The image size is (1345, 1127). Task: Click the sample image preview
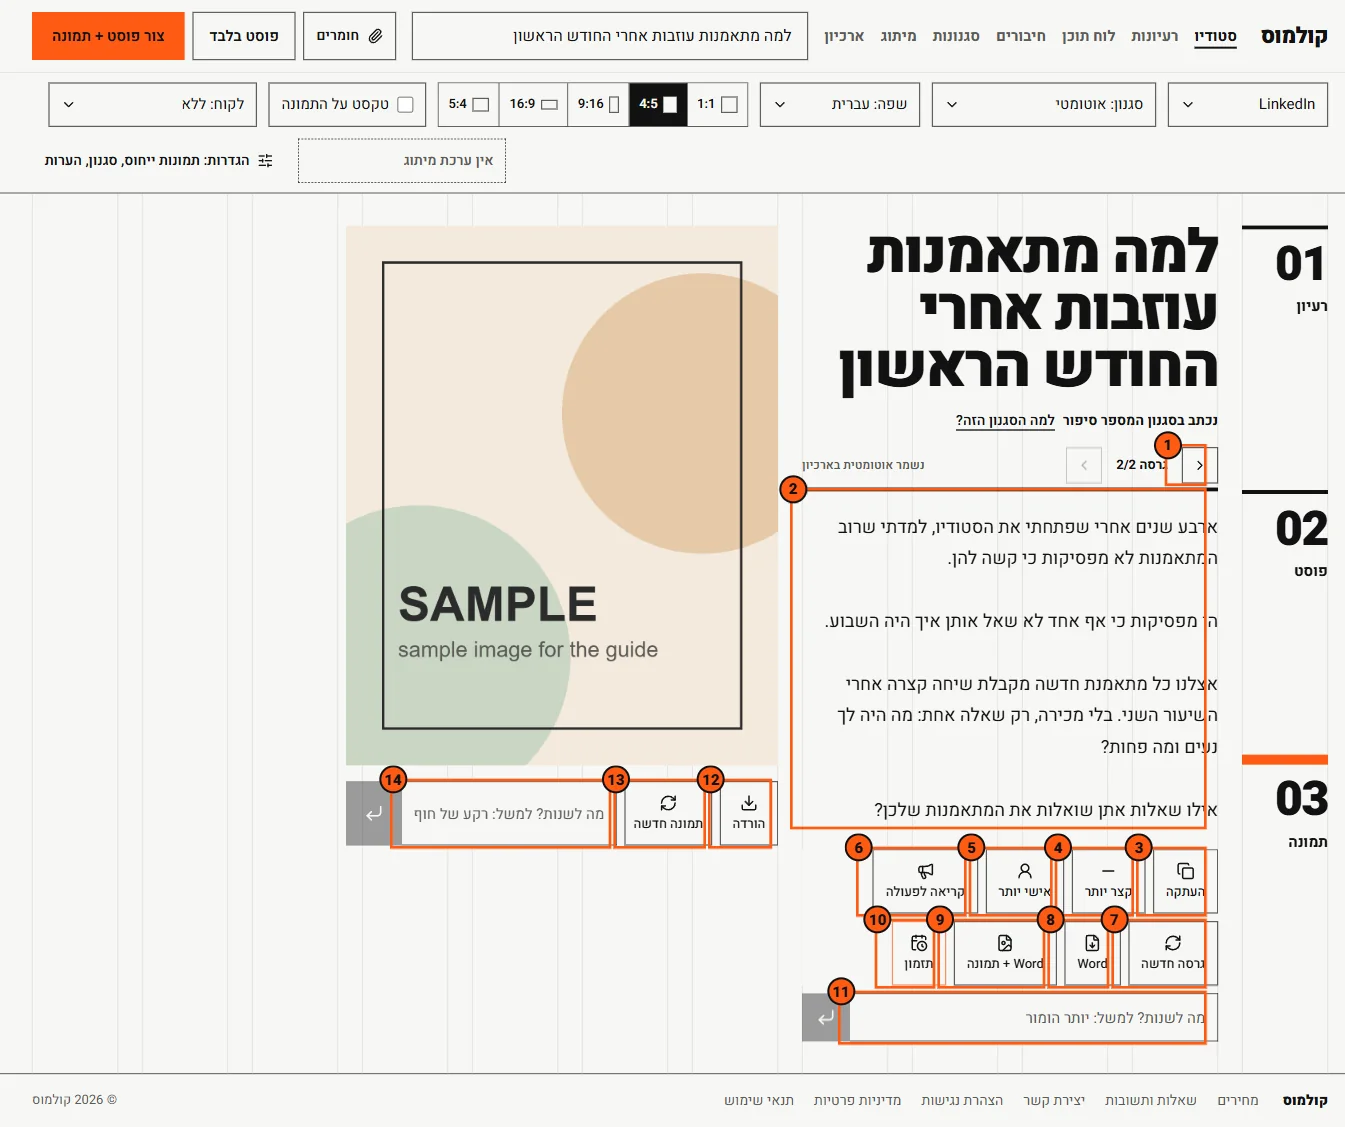[562, 495]
